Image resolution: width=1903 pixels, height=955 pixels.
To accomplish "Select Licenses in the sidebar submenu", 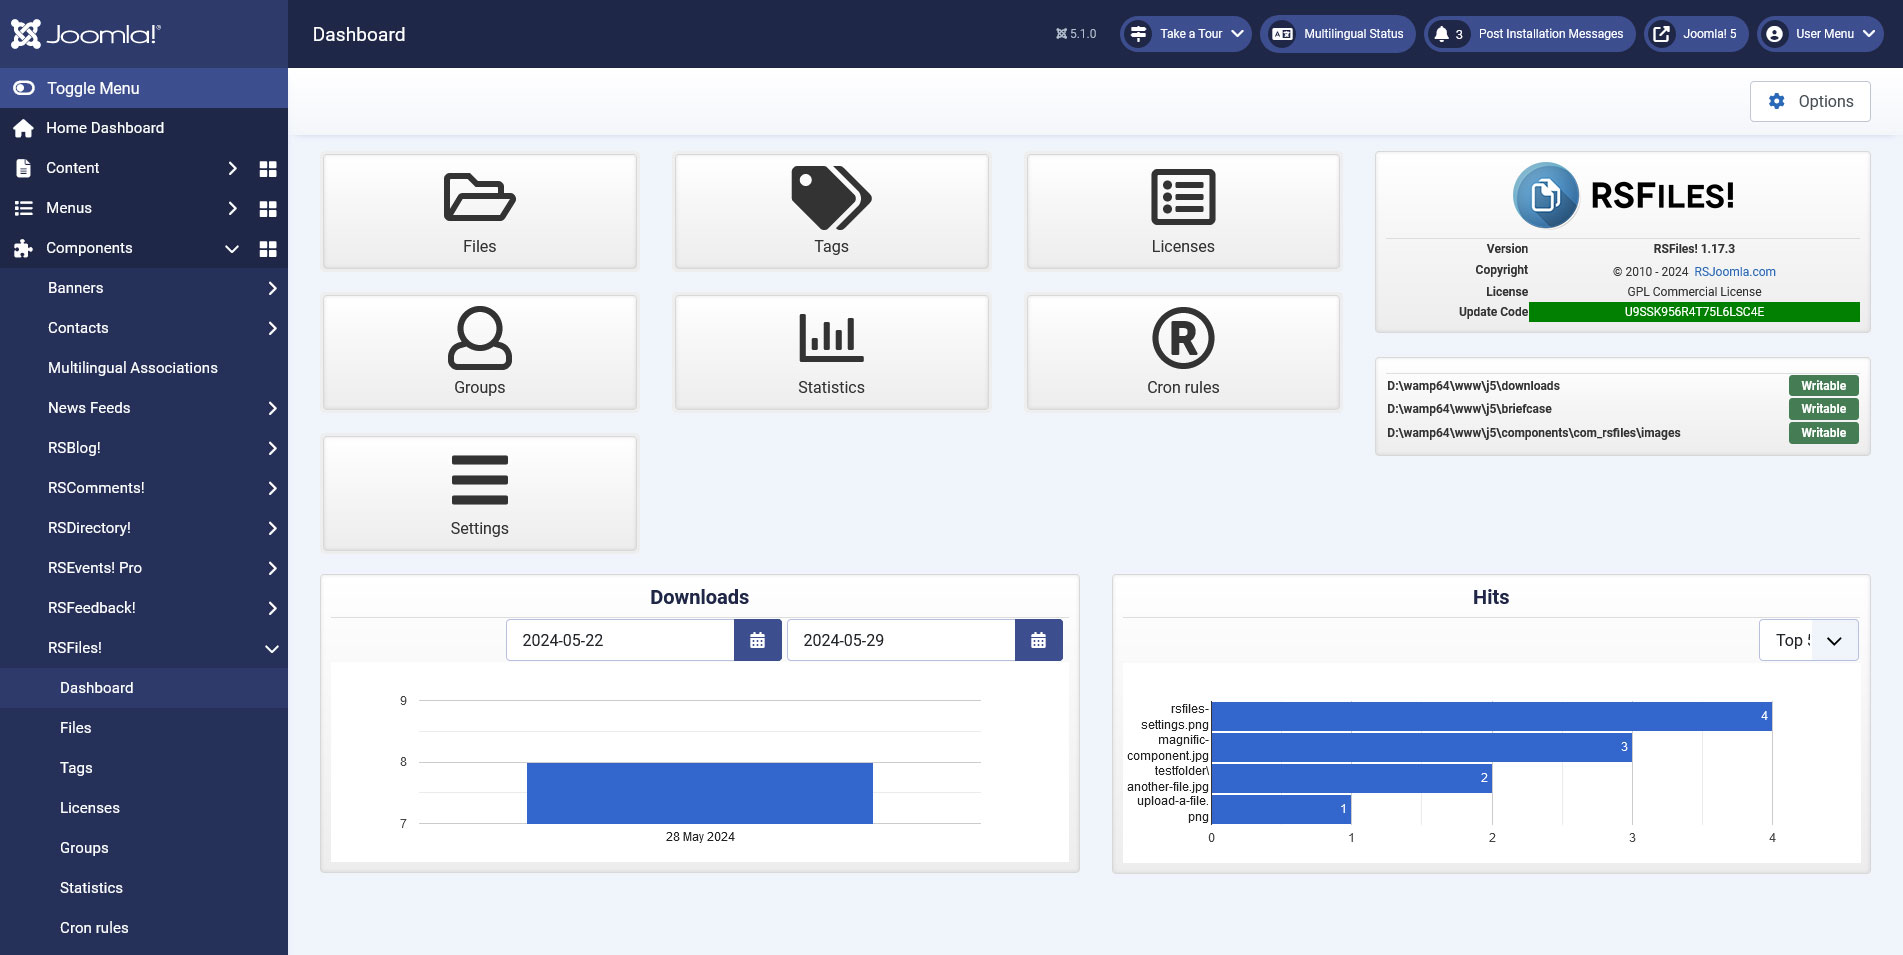I will coord(144,808).
